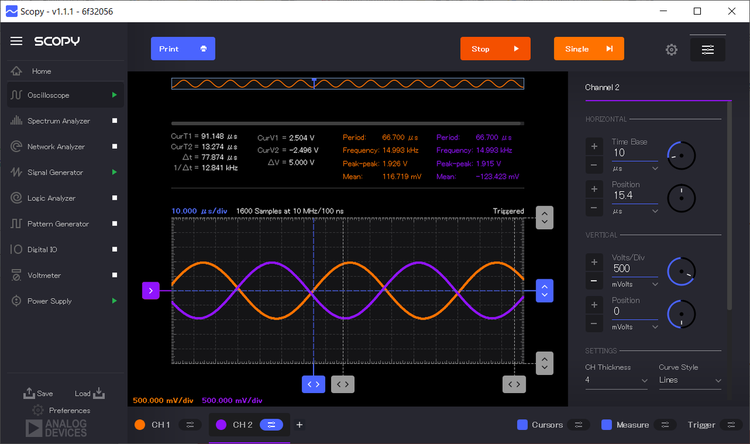Open Volts/Div unit dropdown (mVolts)

(x=635, y=284)
